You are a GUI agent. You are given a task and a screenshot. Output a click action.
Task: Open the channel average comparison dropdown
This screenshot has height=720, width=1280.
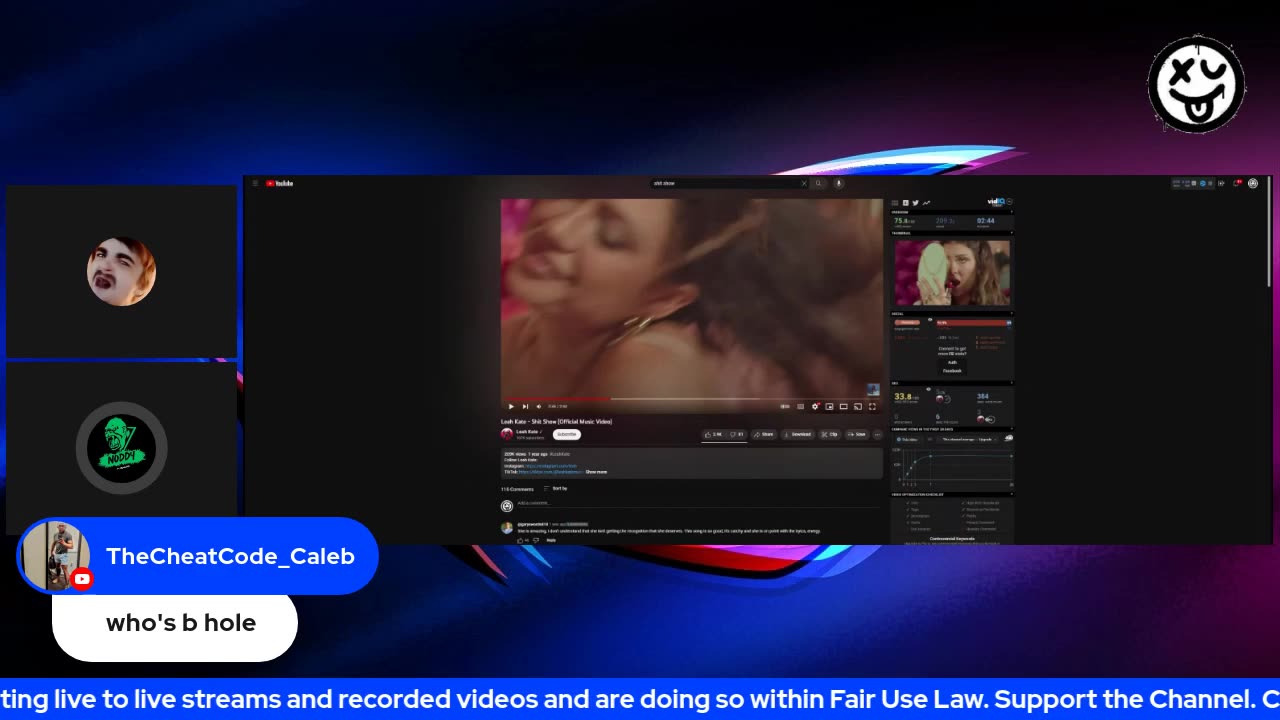tap(968, 439)
